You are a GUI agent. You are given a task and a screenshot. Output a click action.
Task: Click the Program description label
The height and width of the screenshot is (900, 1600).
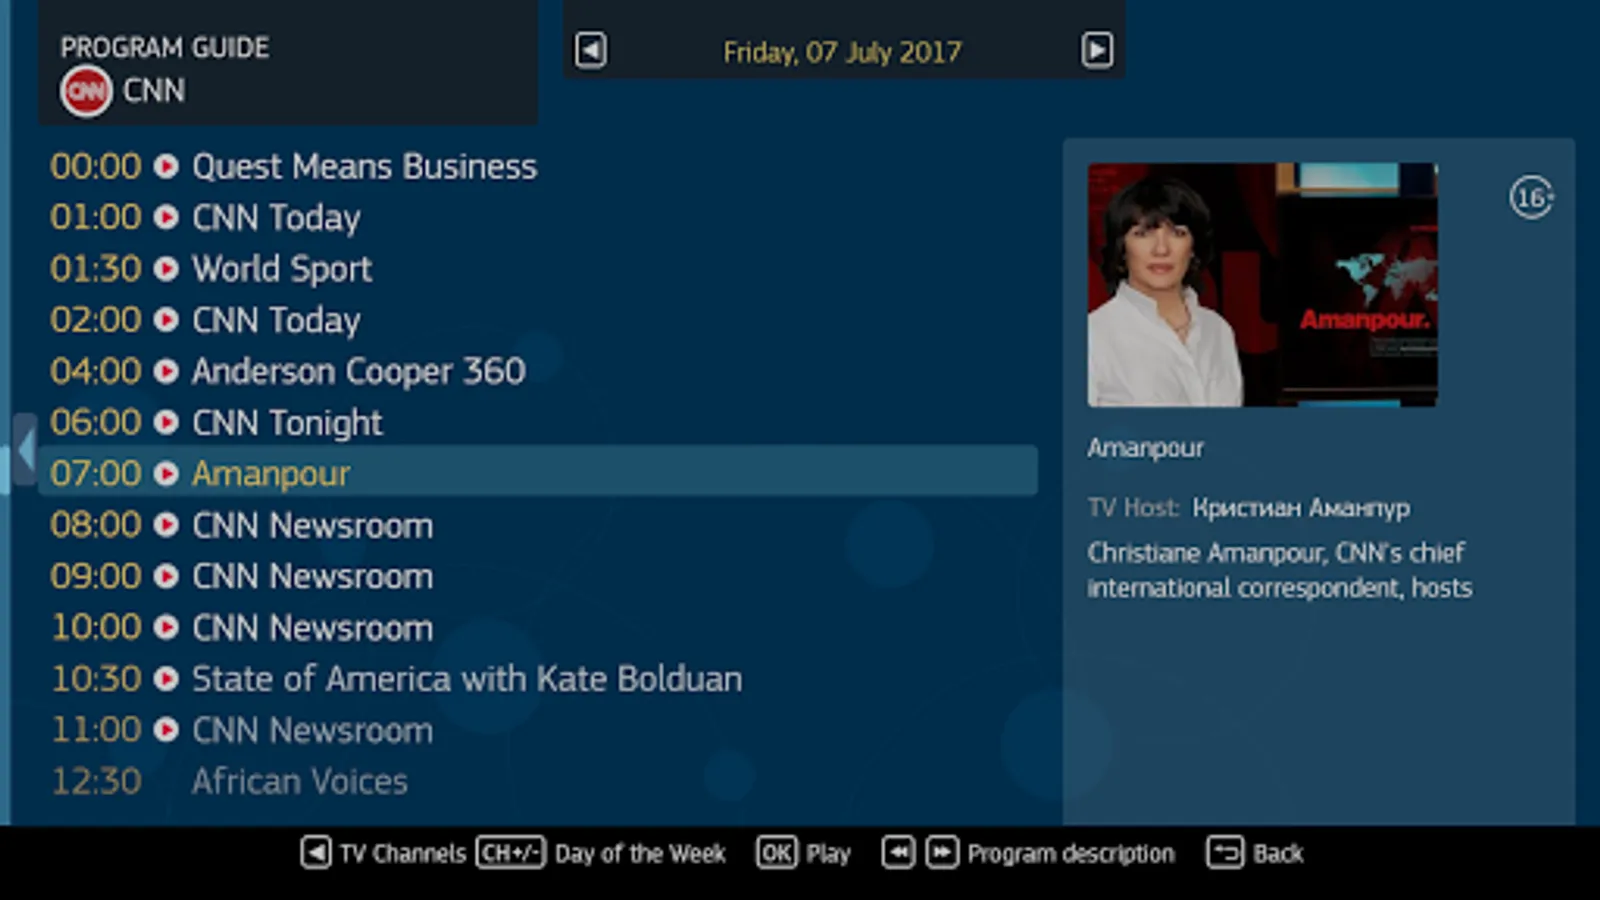pos(1071,854)
